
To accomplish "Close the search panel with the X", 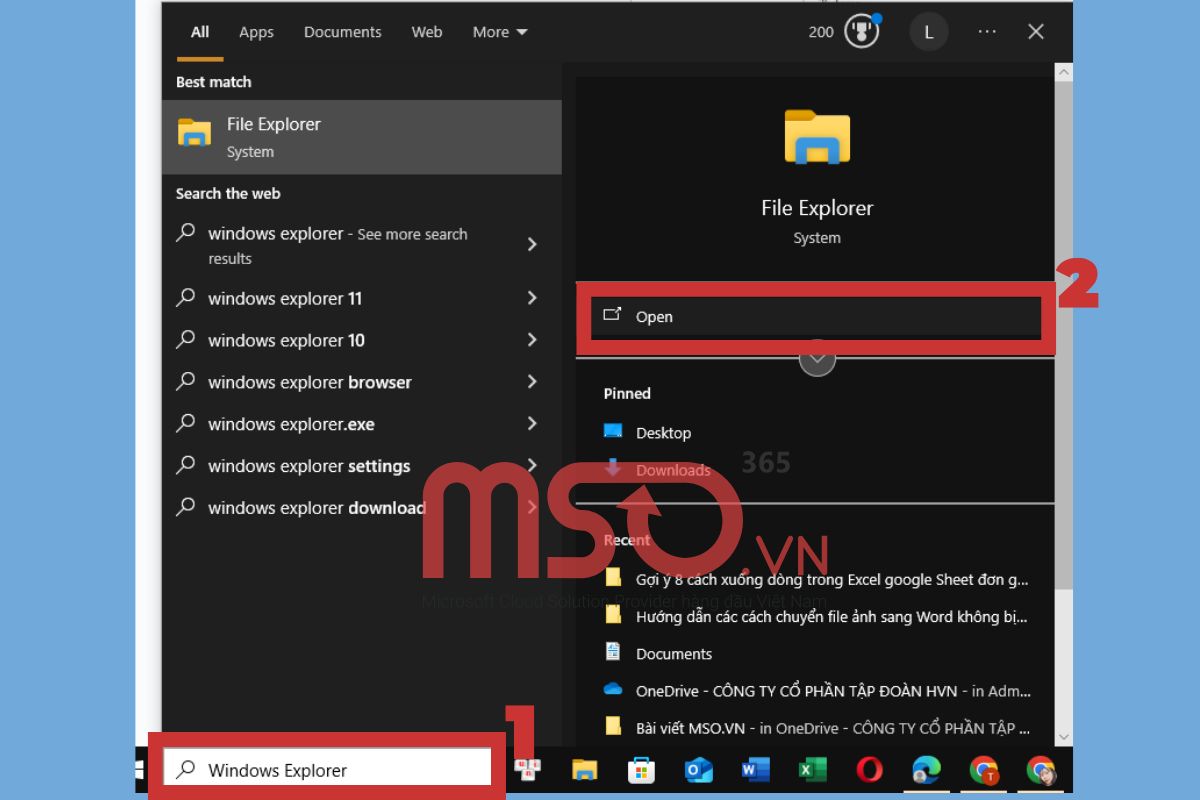I will pyautogui.click(x=1036, y=32).
